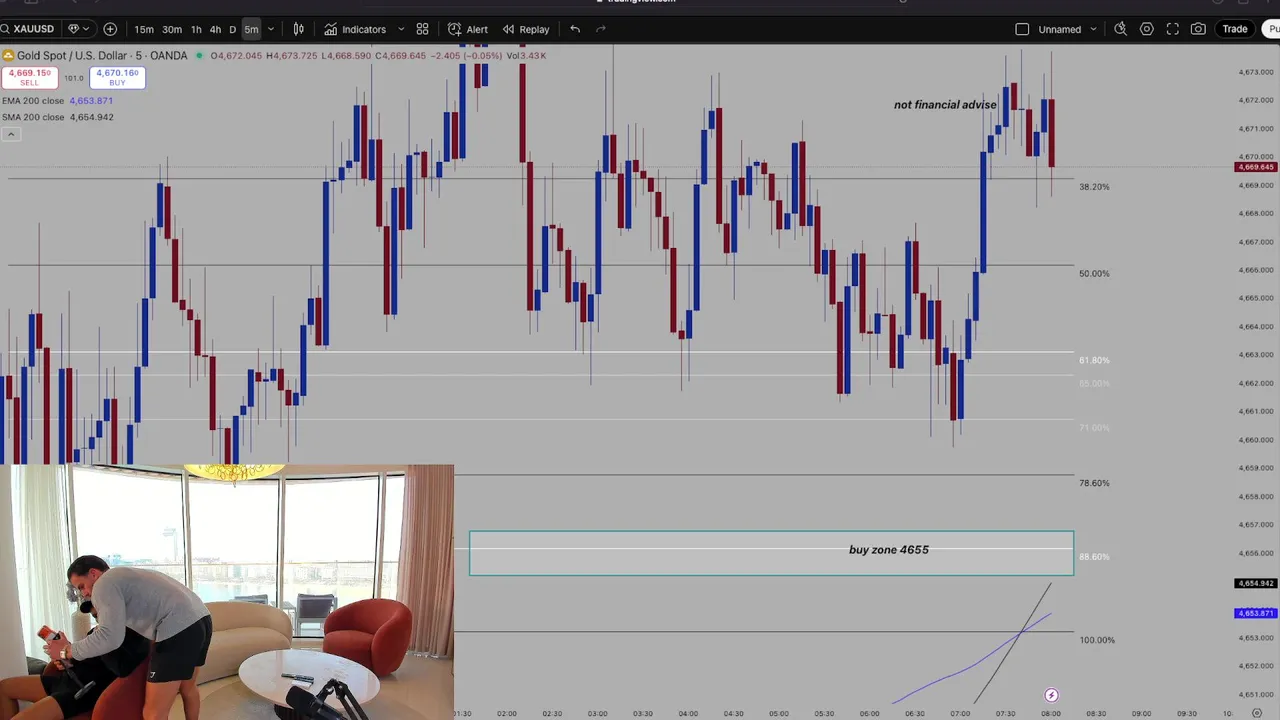The height and width of the screenshot is (720, 1280).
Task: Collapse the indicator legend arrow
Action: coord(10,134)
